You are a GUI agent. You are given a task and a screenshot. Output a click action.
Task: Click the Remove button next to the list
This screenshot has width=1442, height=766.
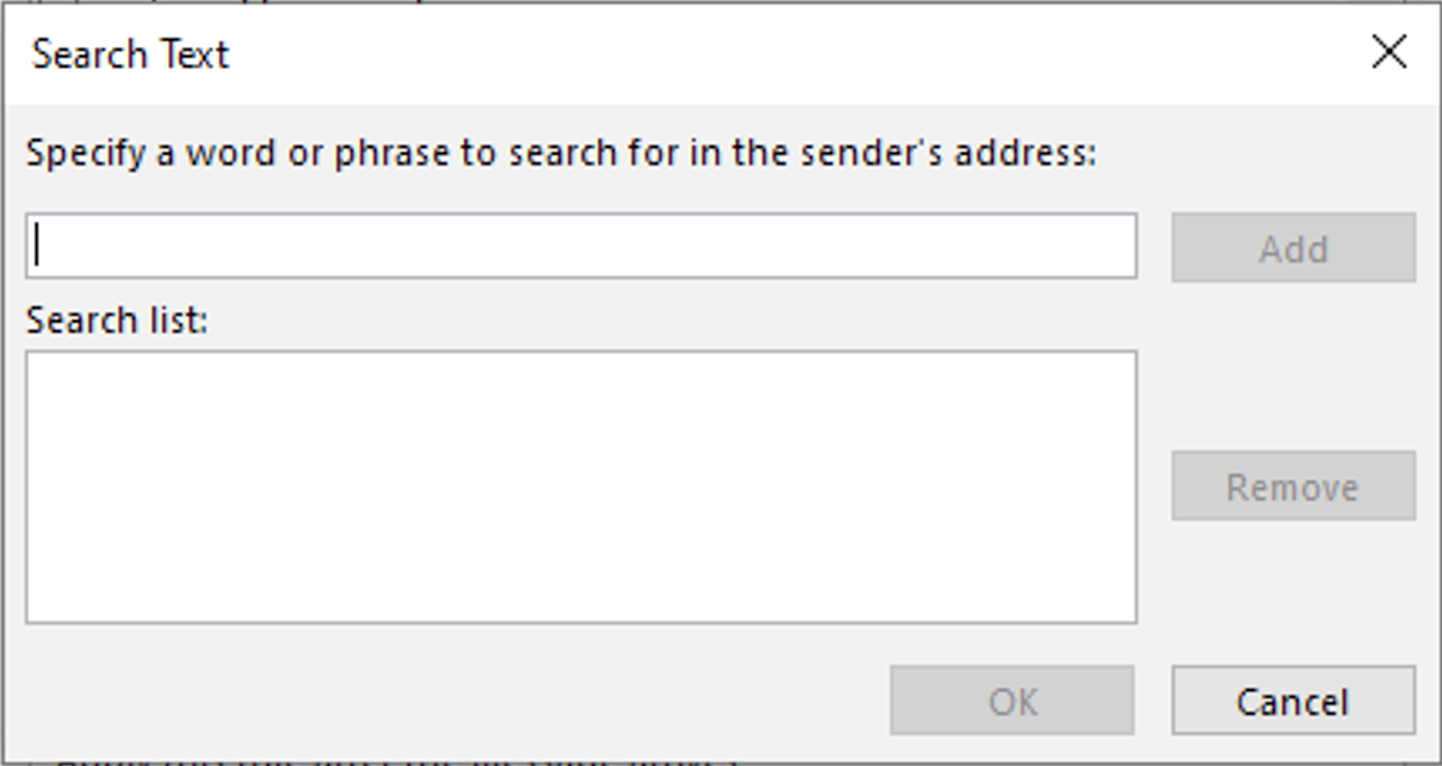point(1292,487)
